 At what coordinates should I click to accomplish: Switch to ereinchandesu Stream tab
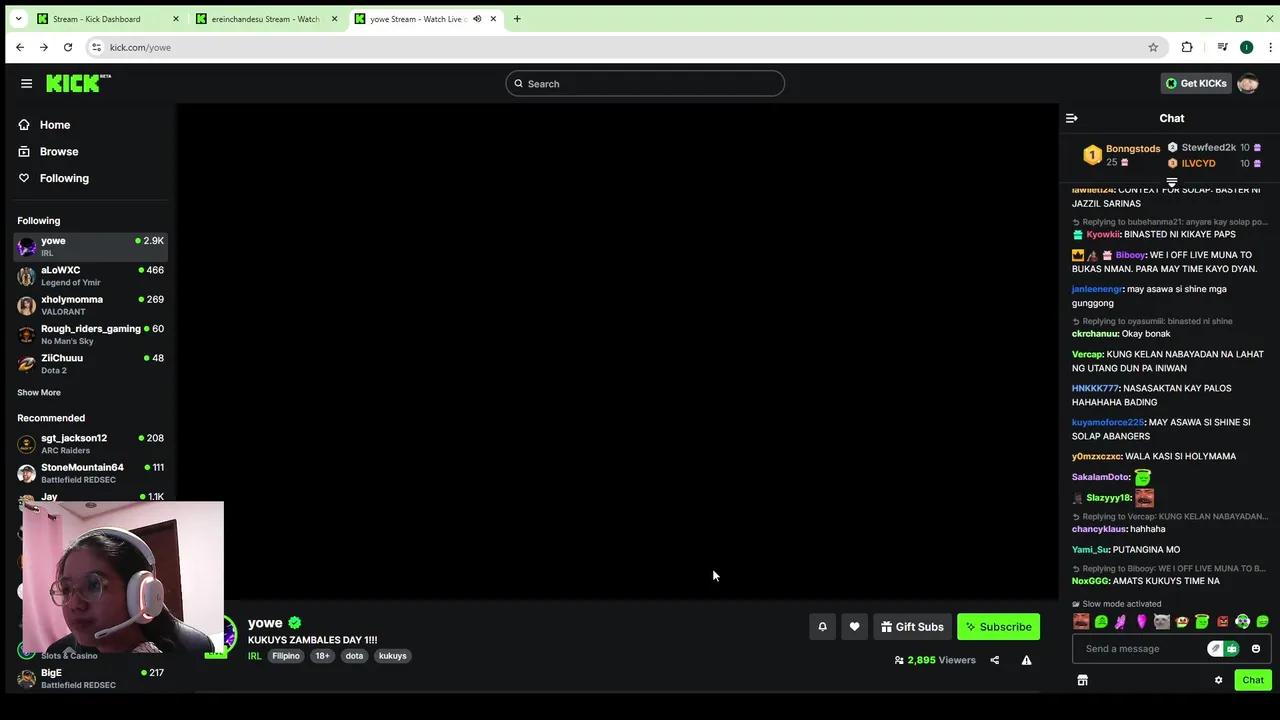tap(266, 19)
